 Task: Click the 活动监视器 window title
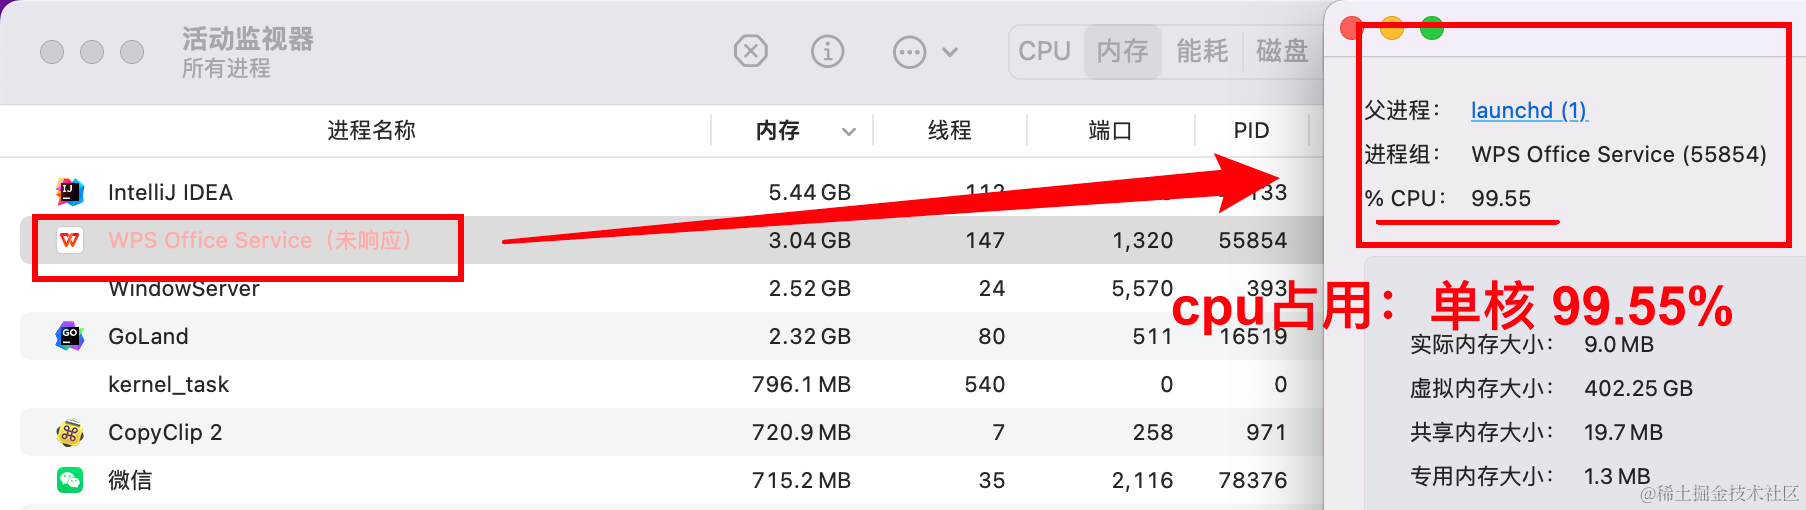coord(248,39)
